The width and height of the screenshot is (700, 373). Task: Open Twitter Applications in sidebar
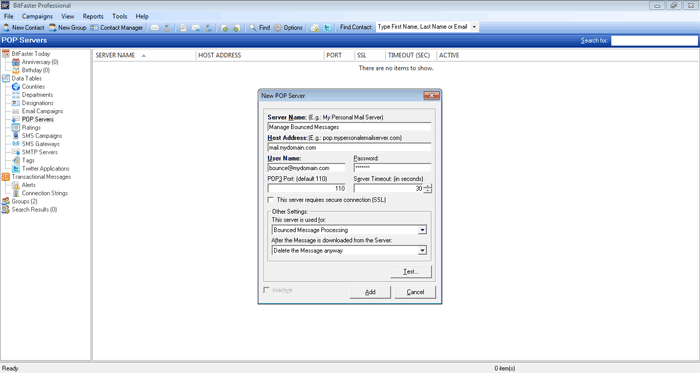[46, 169]
